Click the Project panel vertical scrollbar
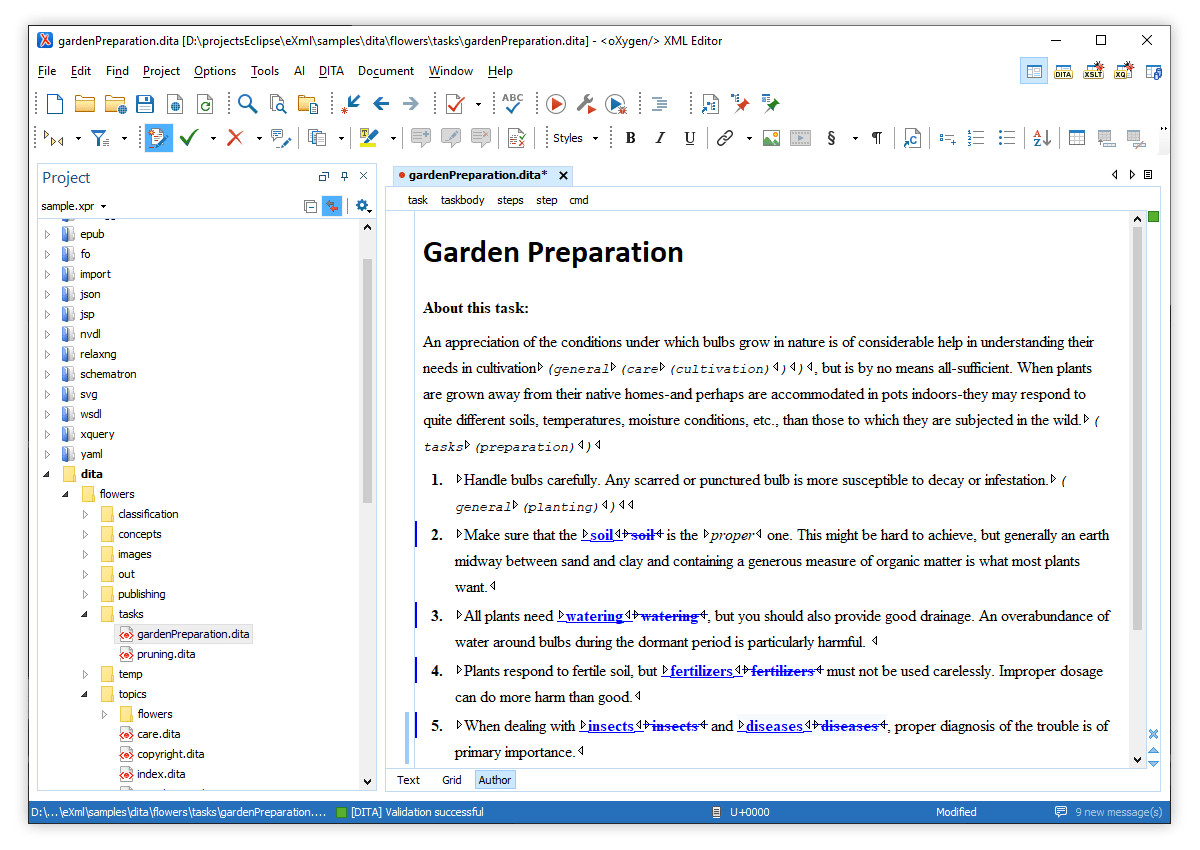Viewport: 1200px width, 850px height. click(368, 380)
